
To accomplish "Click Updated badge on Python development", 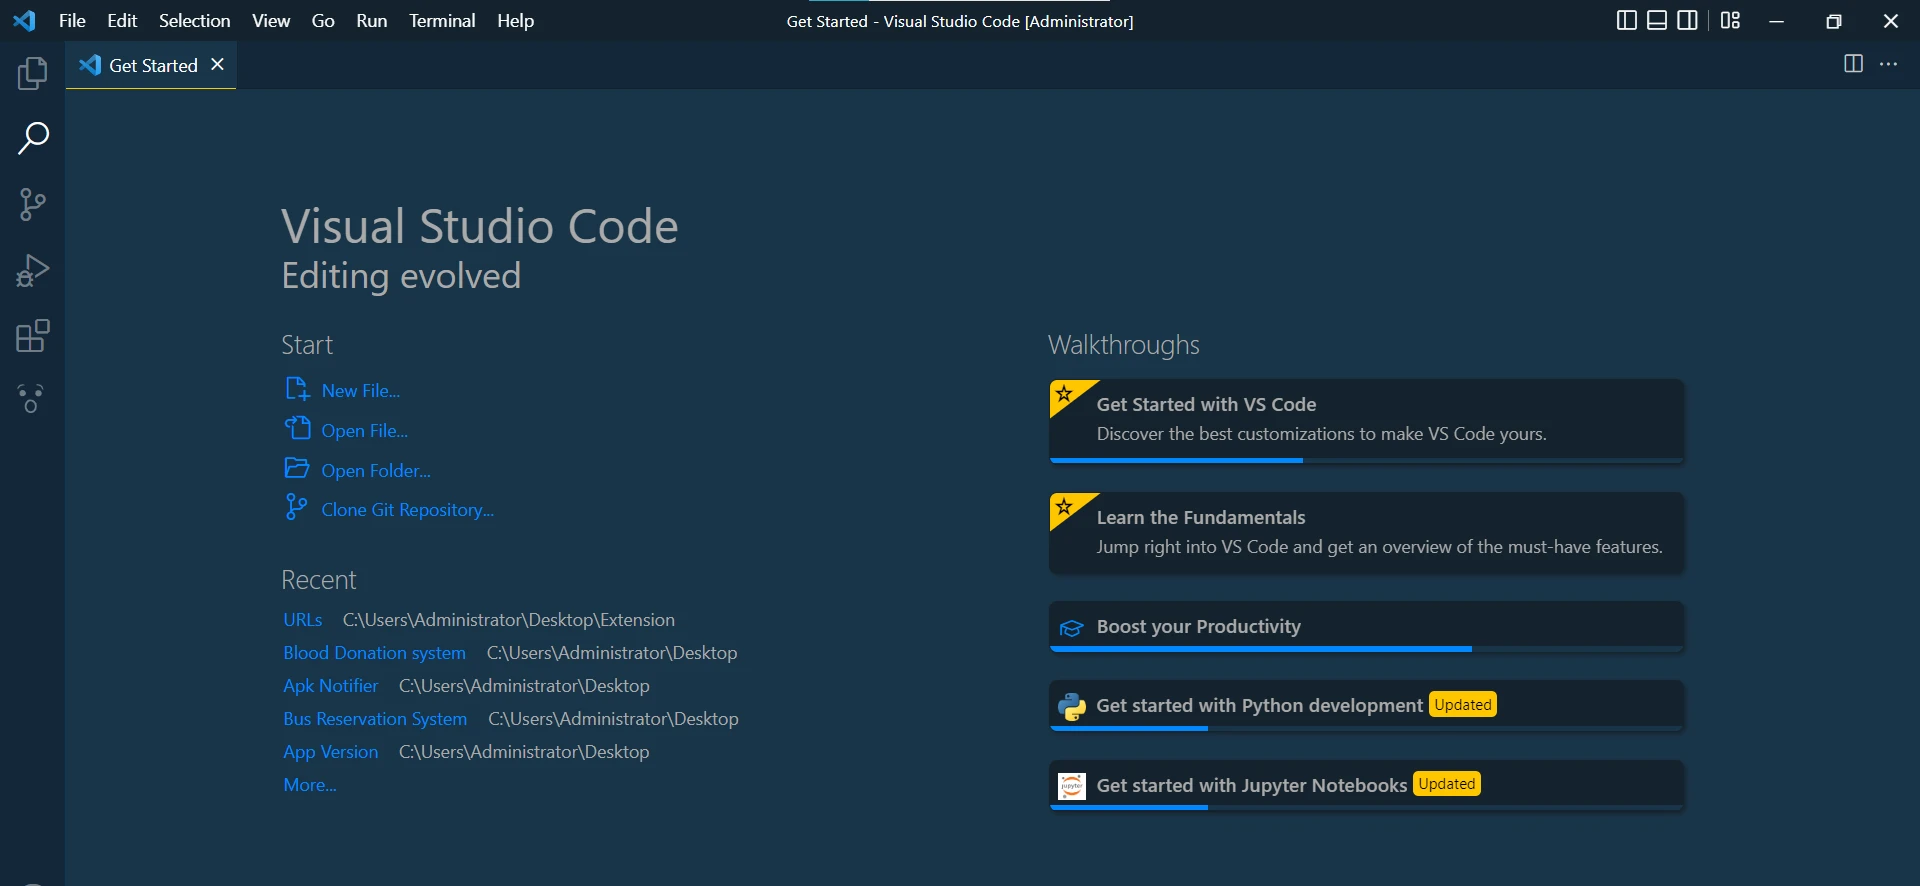I will coord(1462,705).
